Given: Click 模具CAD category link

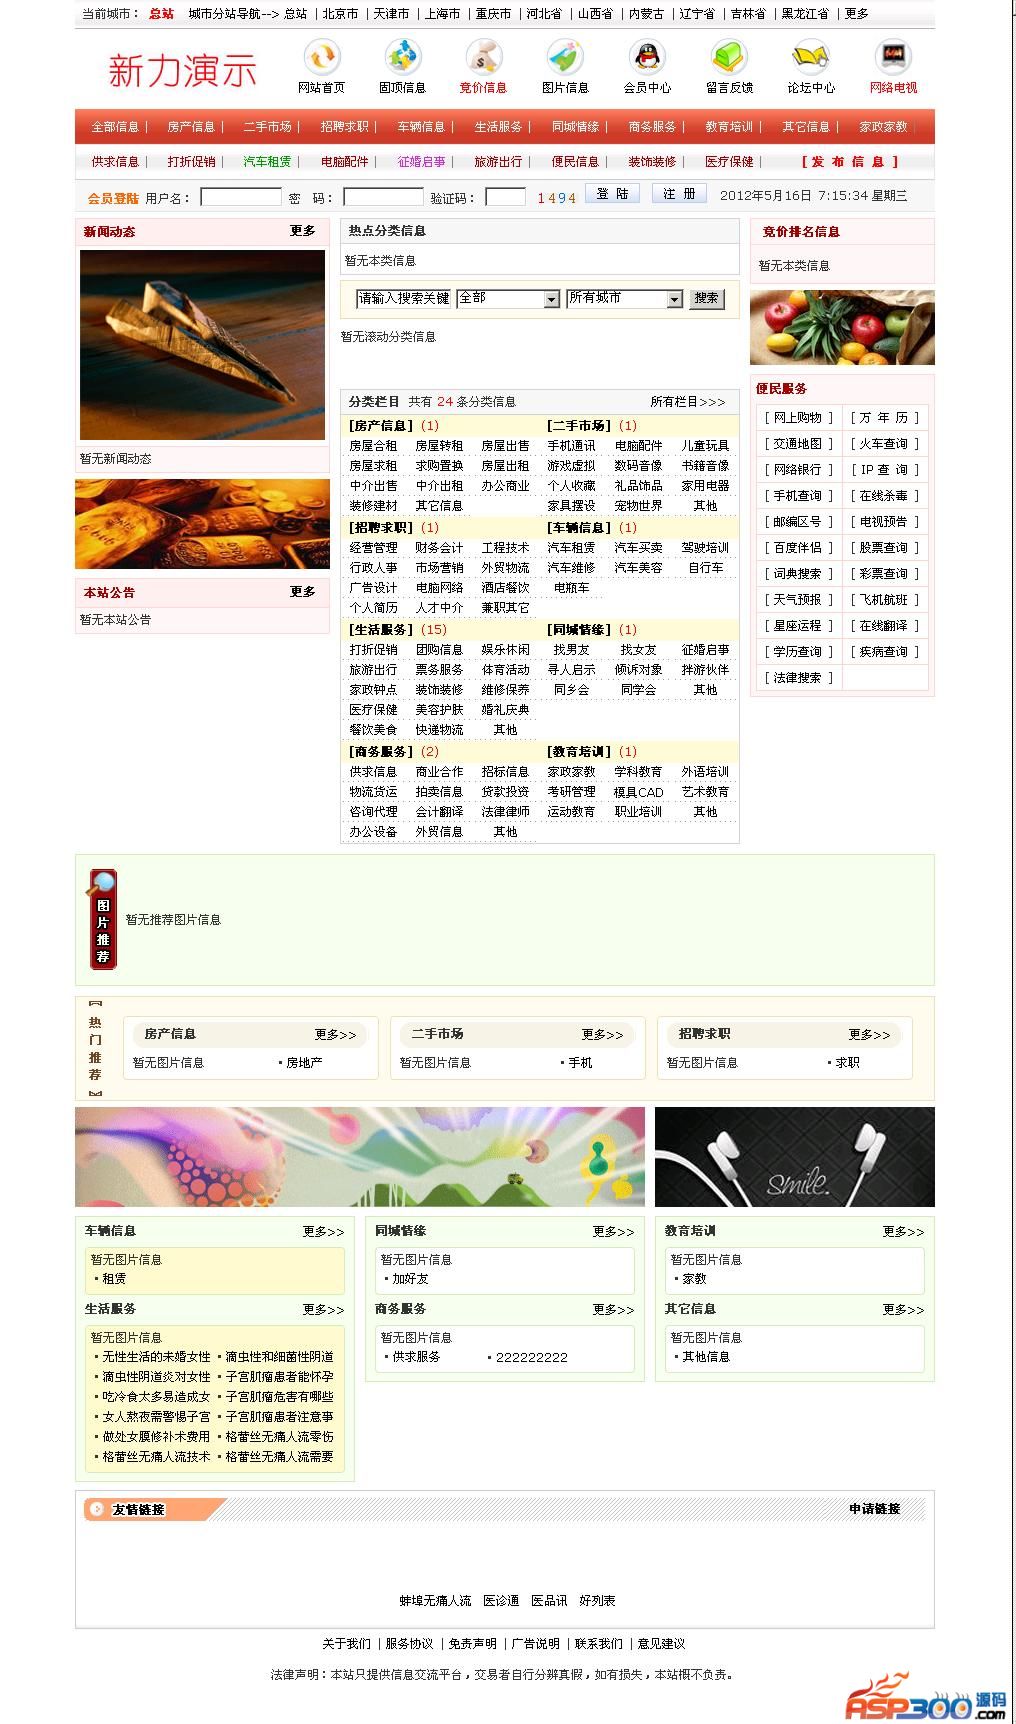Looking at the screenshot, I should coord(638,792).
